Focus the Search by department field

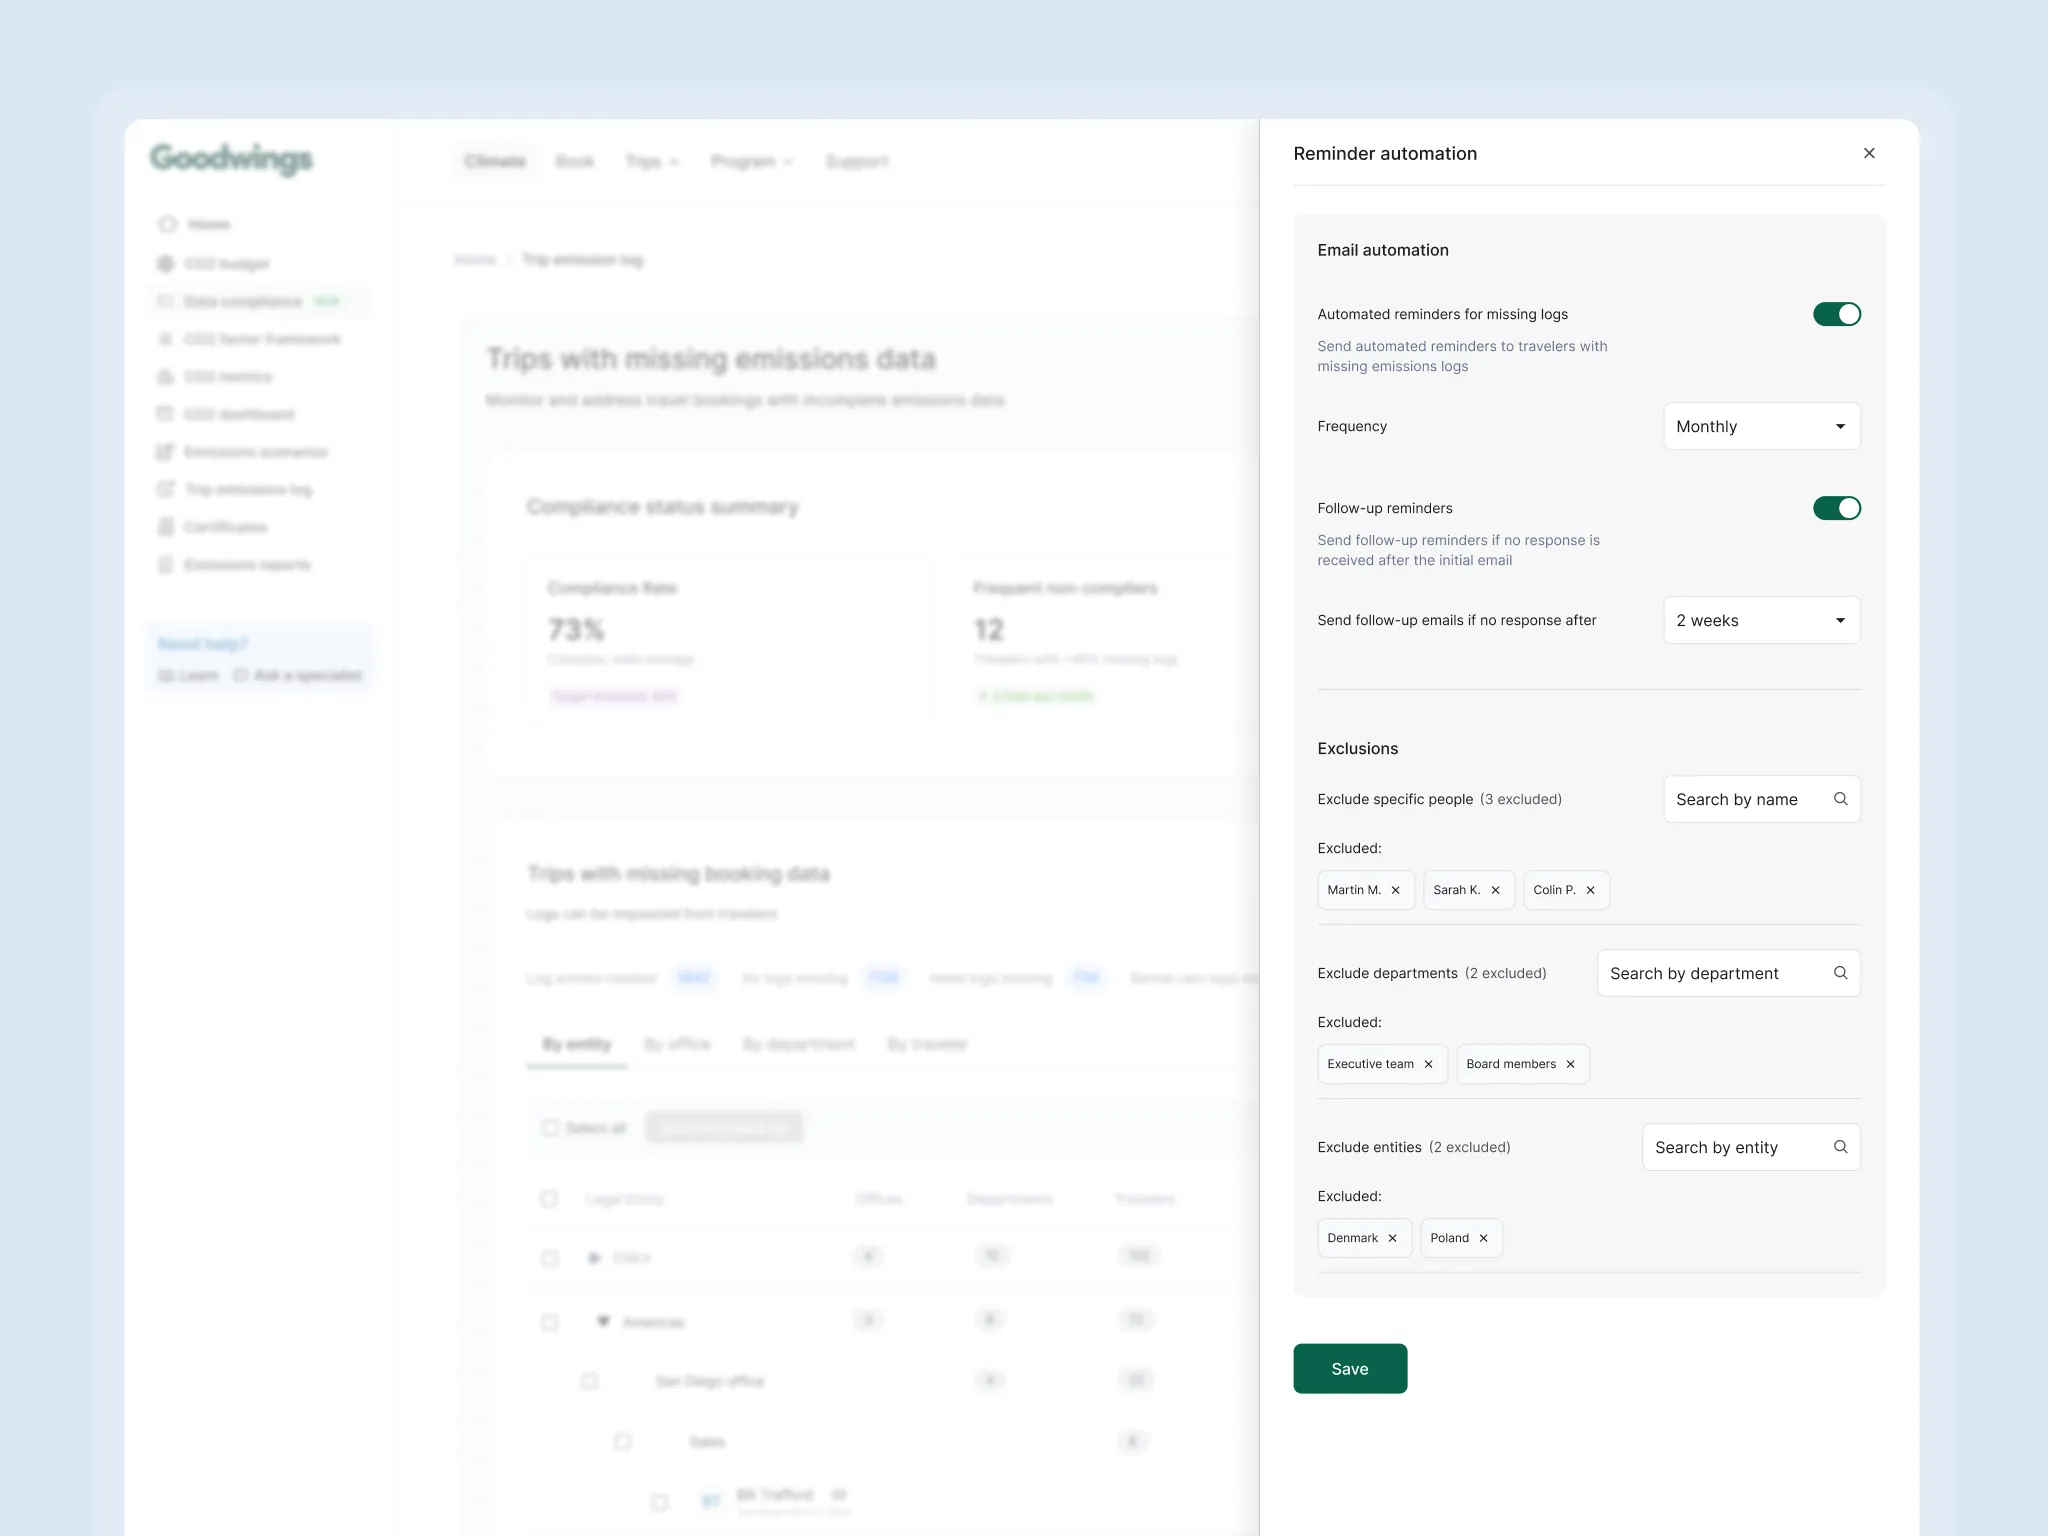coord(1710,973)
